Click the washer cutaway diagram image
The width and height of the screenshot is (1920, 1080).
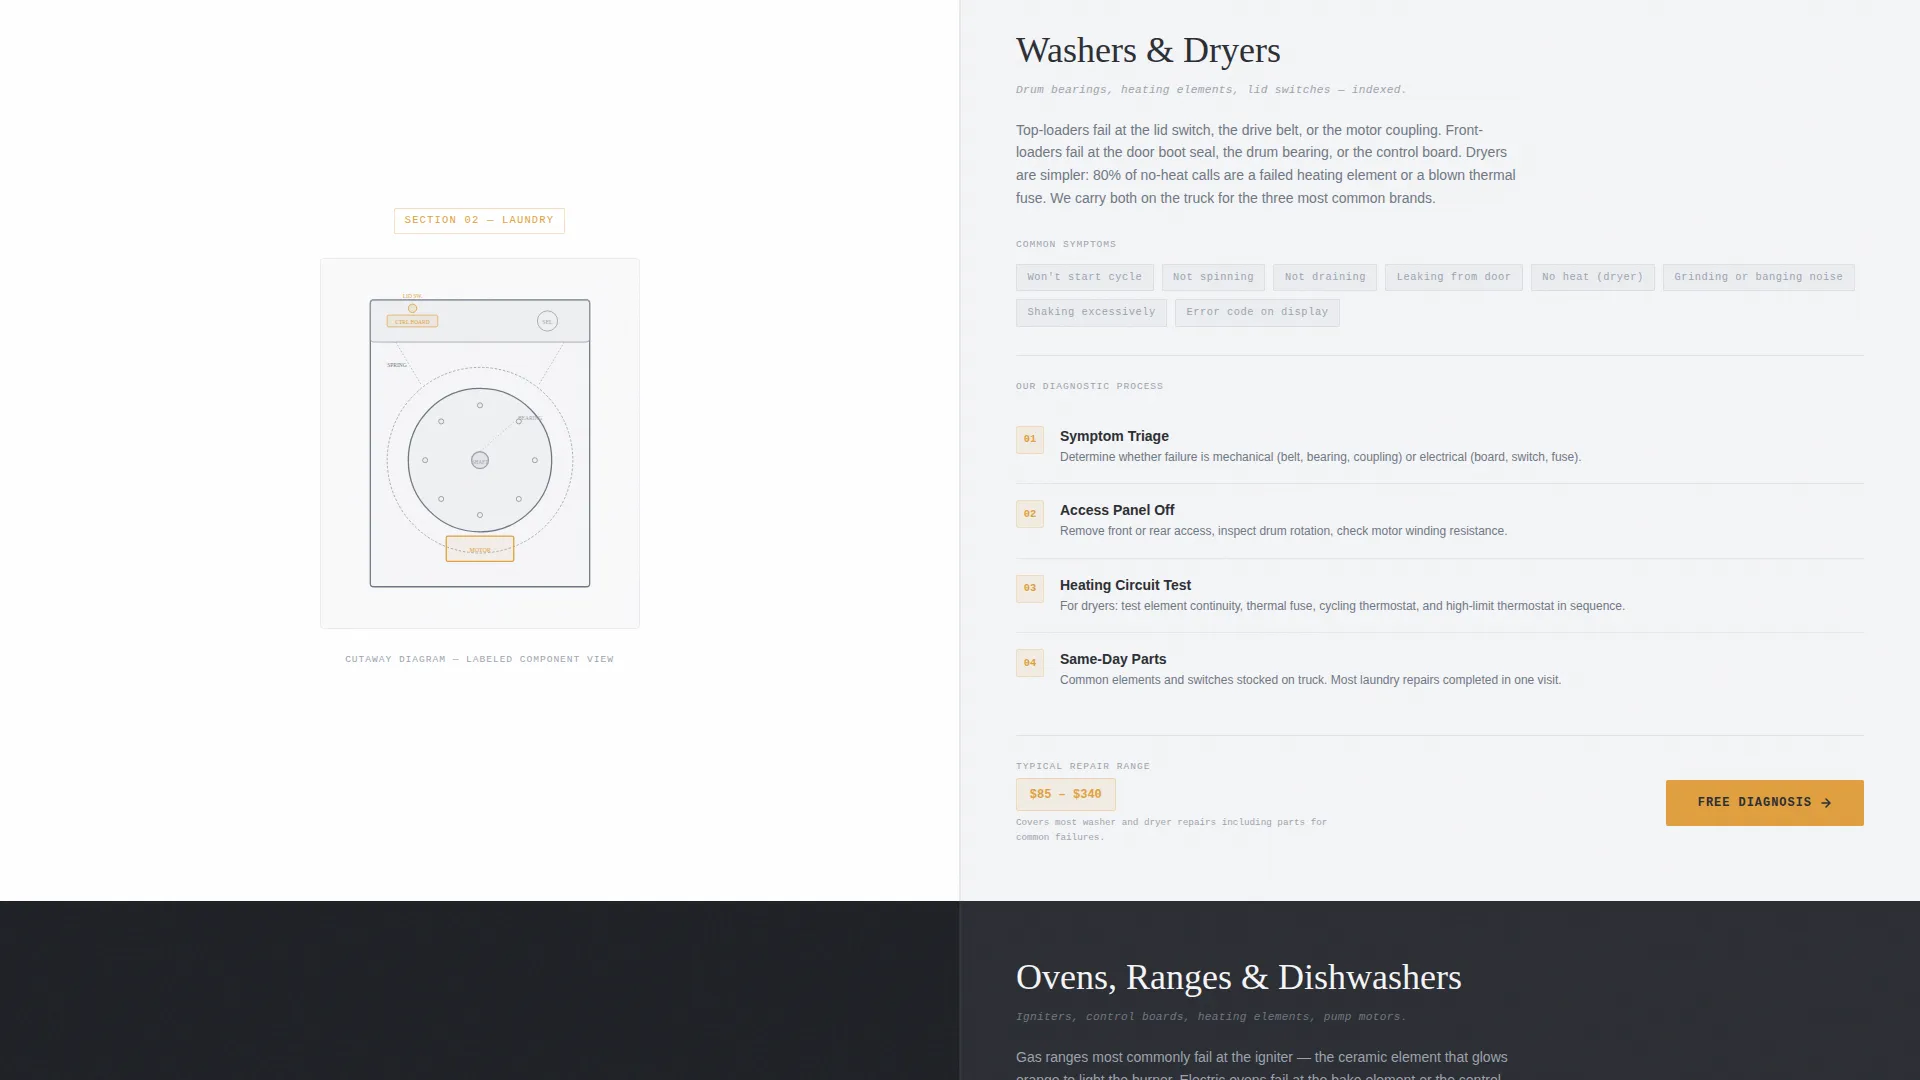point(480,443)
